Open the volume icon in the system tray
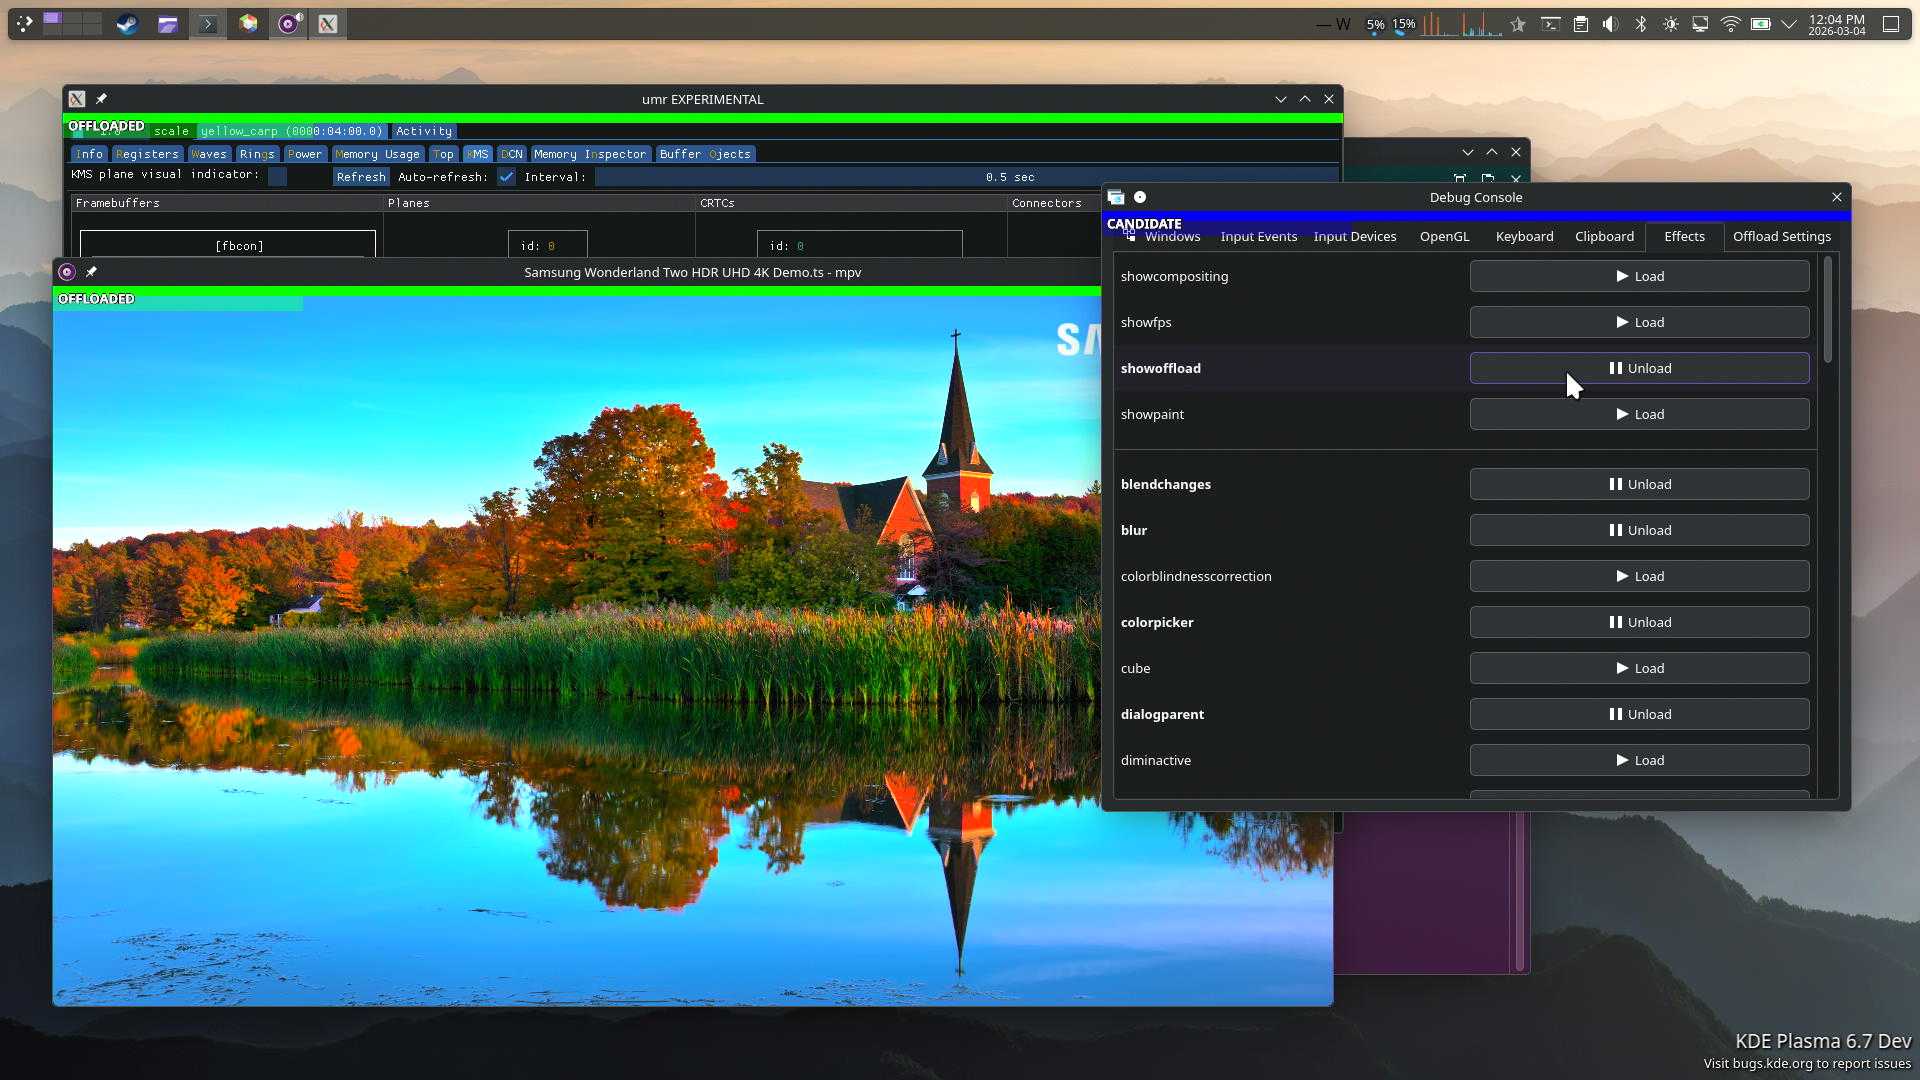1920x1080 pixels. [x=1610, y=24]
